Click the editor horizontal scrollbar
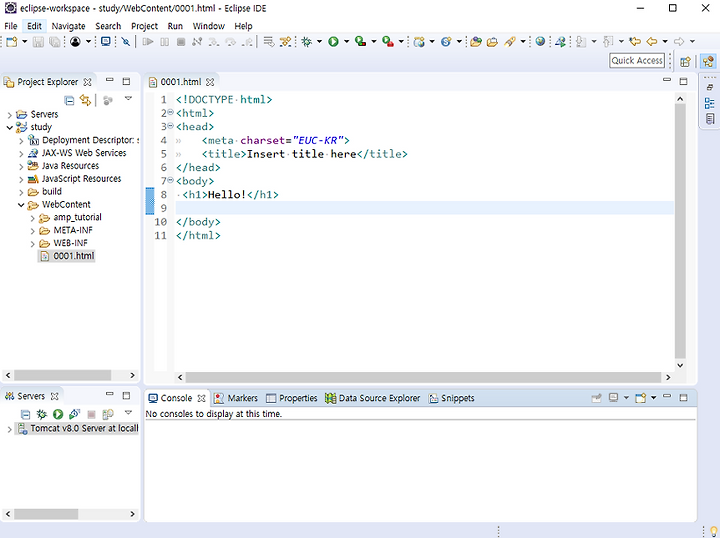The image size is (720, 538). coord(423,377)
